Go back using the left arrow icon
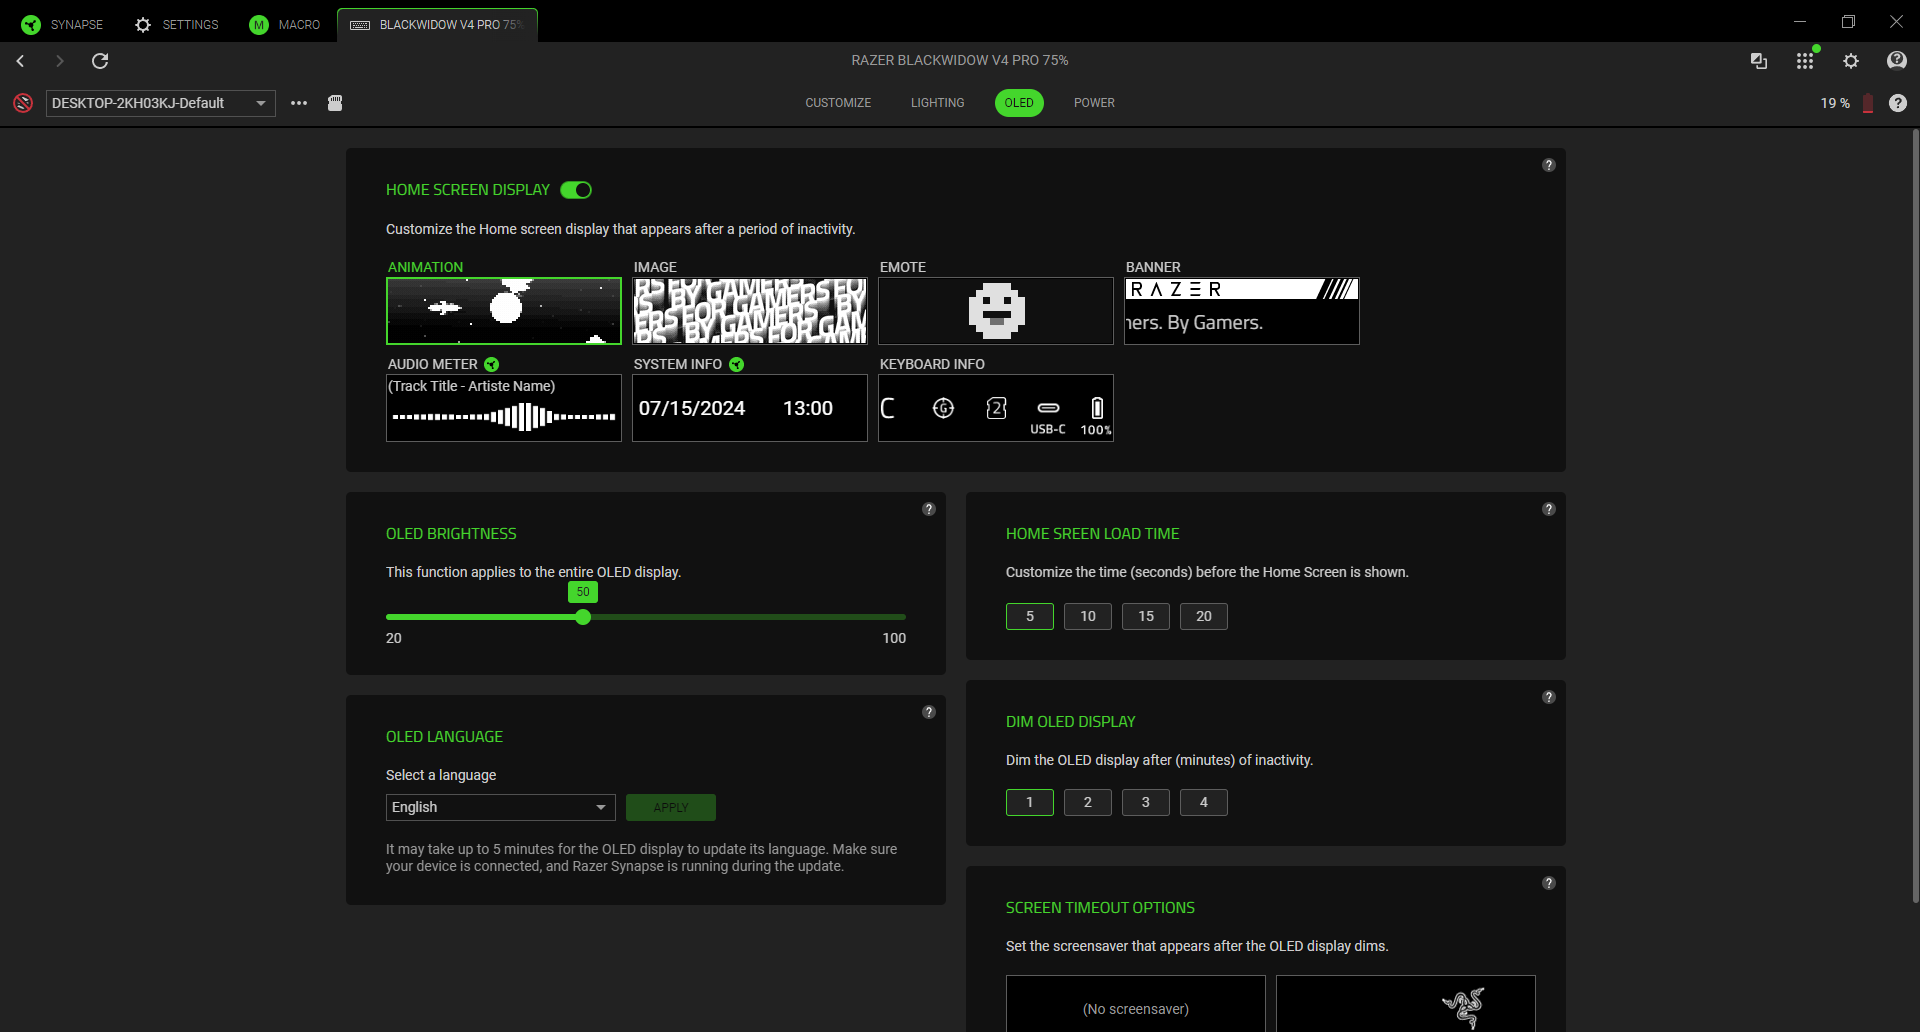1920x1032 pixels. point(20,61)
